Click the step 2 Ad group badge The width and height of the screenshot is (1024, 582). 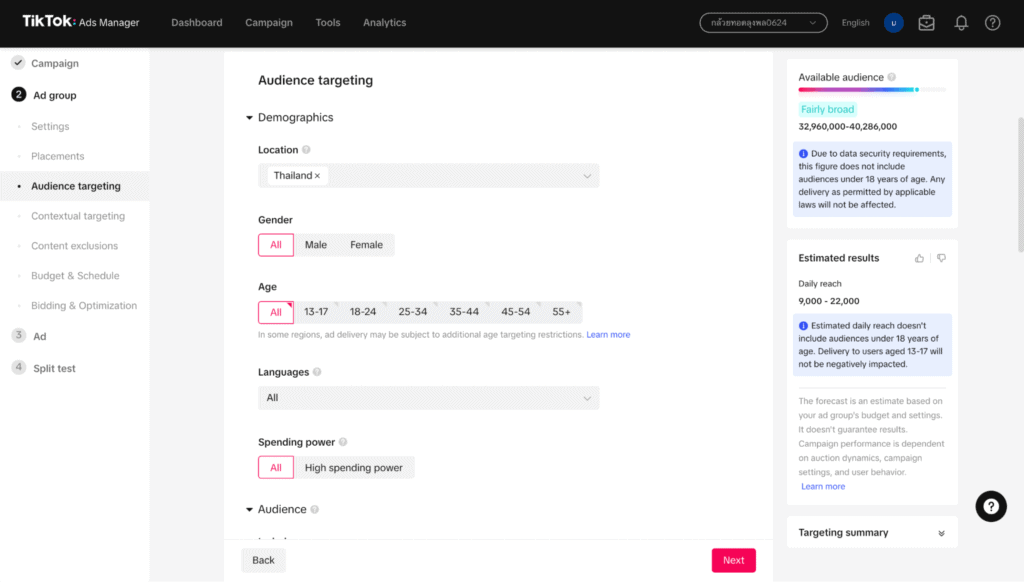(18, 95)
